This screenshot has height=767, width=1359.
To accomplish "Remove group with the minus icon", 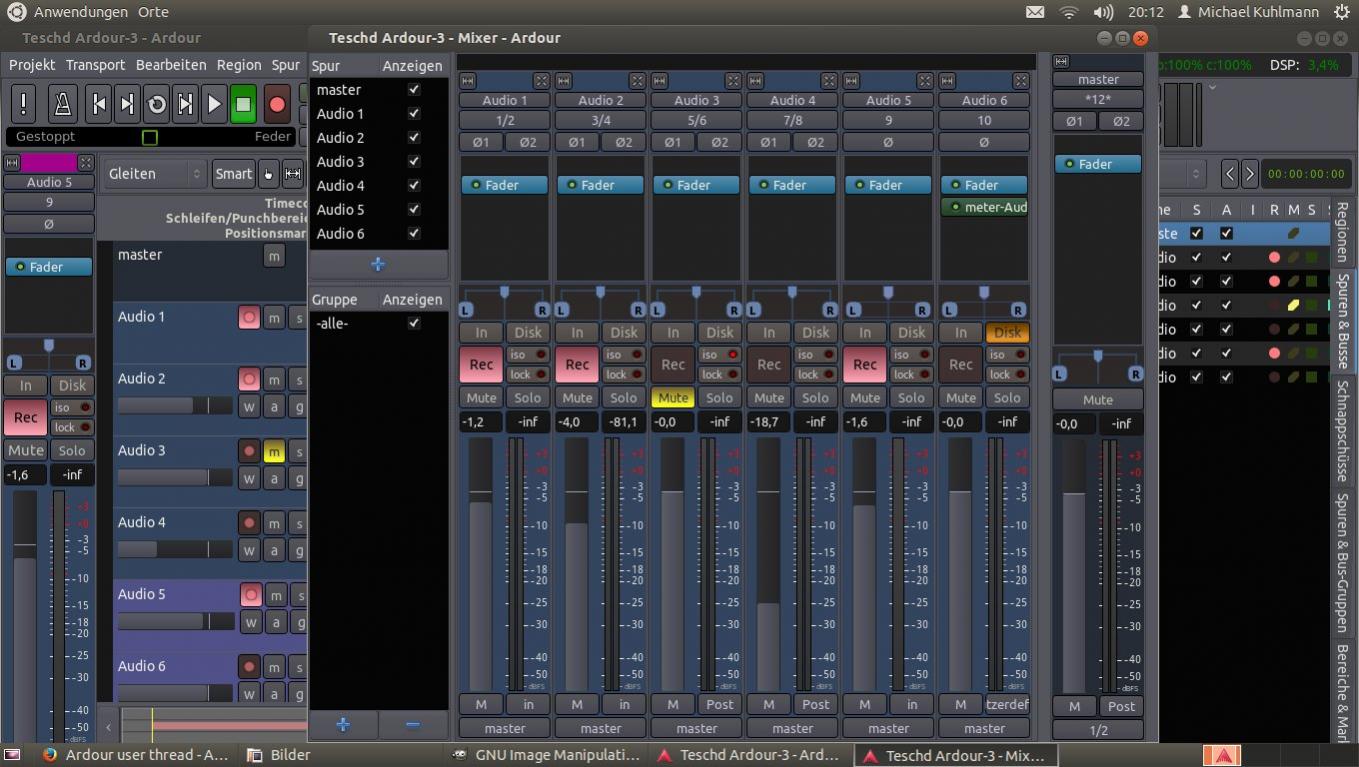I will point(413,725).
